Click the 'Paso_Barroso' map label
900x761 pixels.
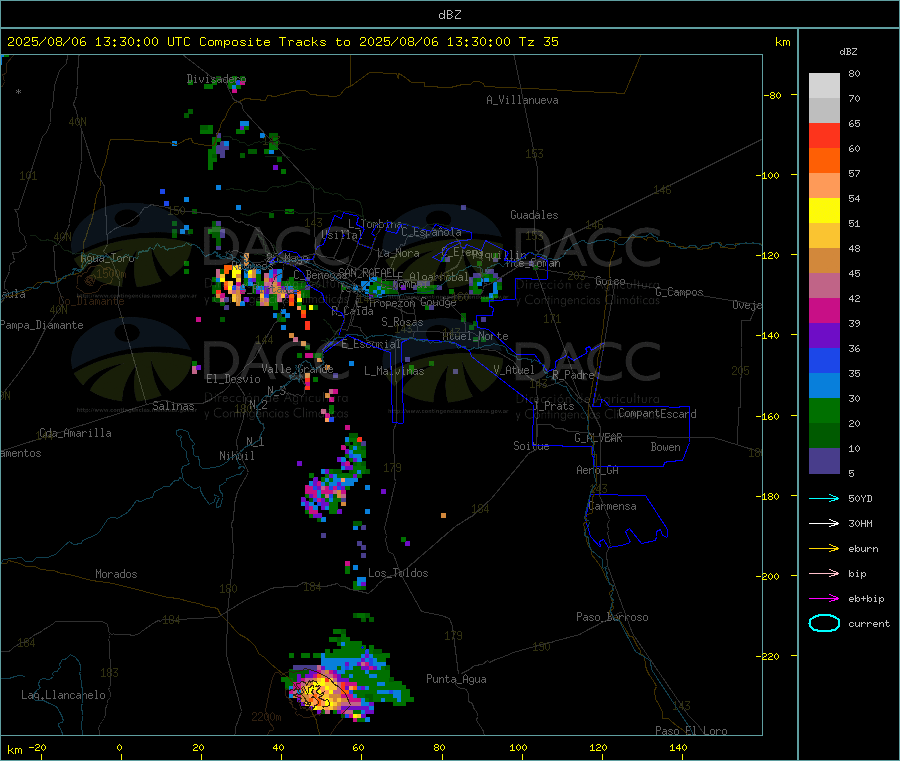click(x=612, y=618)
